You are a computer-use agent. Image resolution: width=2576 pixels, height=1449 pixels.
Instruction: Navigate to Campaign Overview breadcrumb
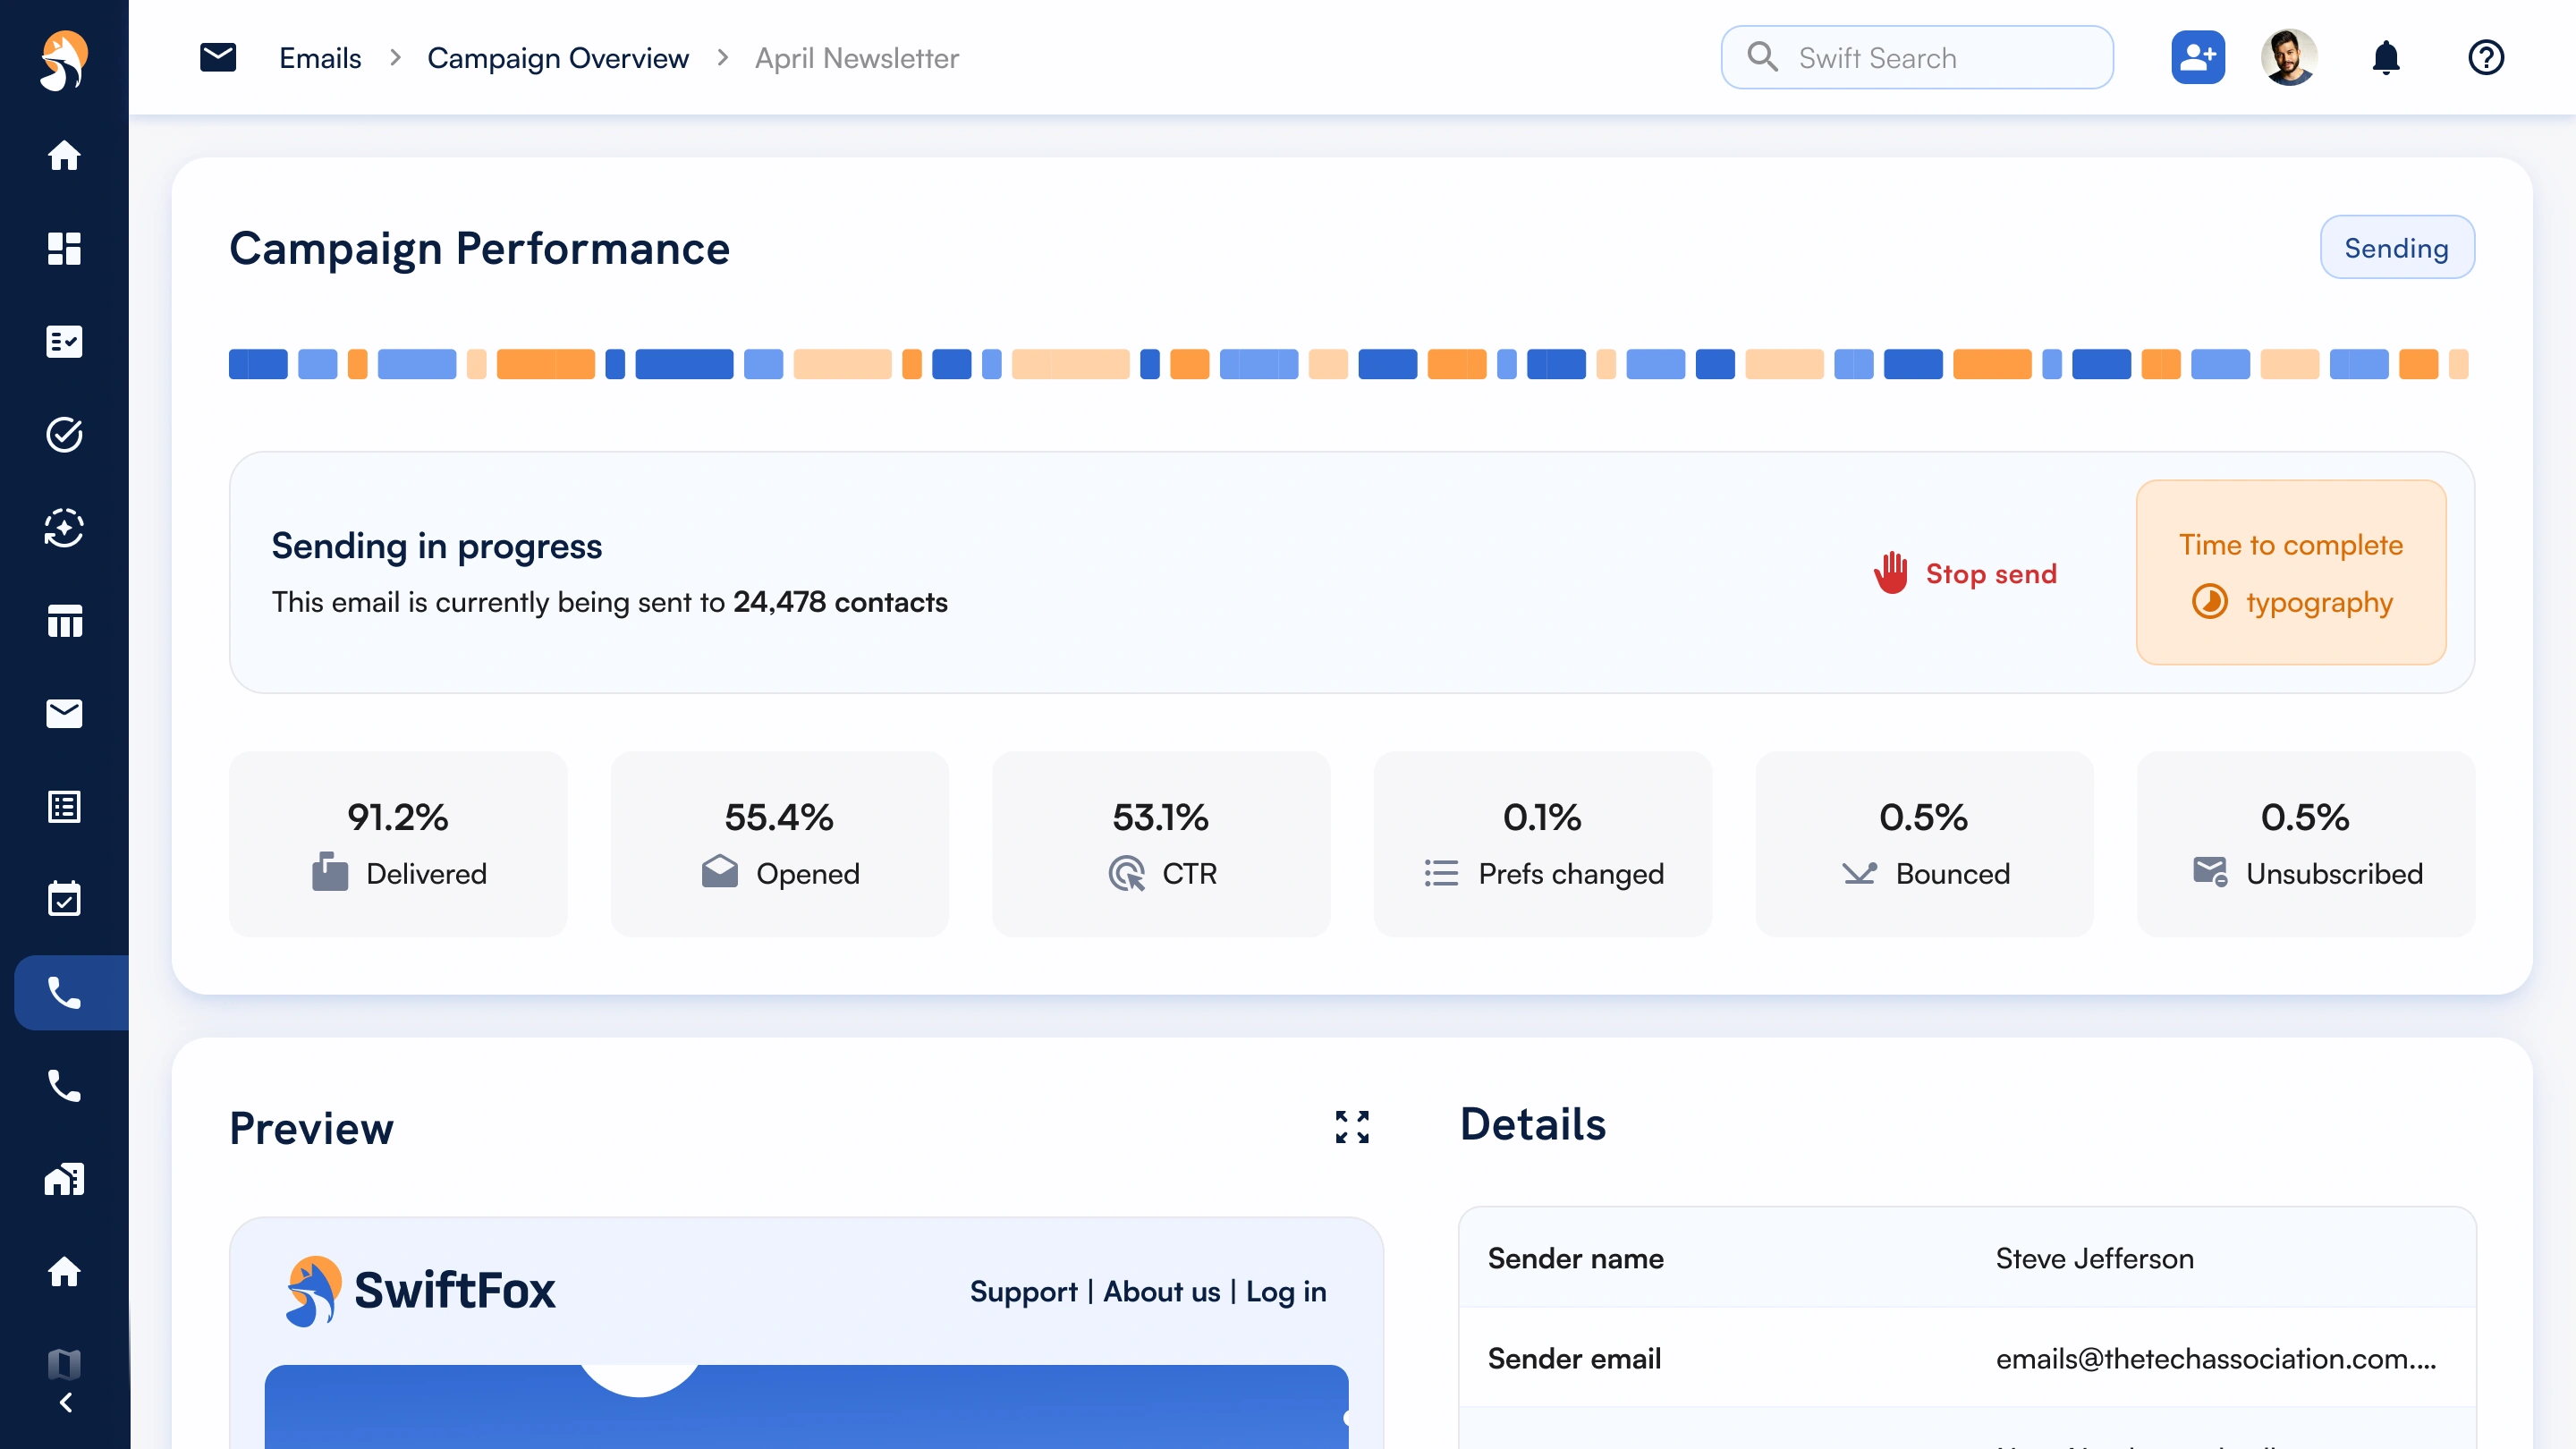point(557,58)
